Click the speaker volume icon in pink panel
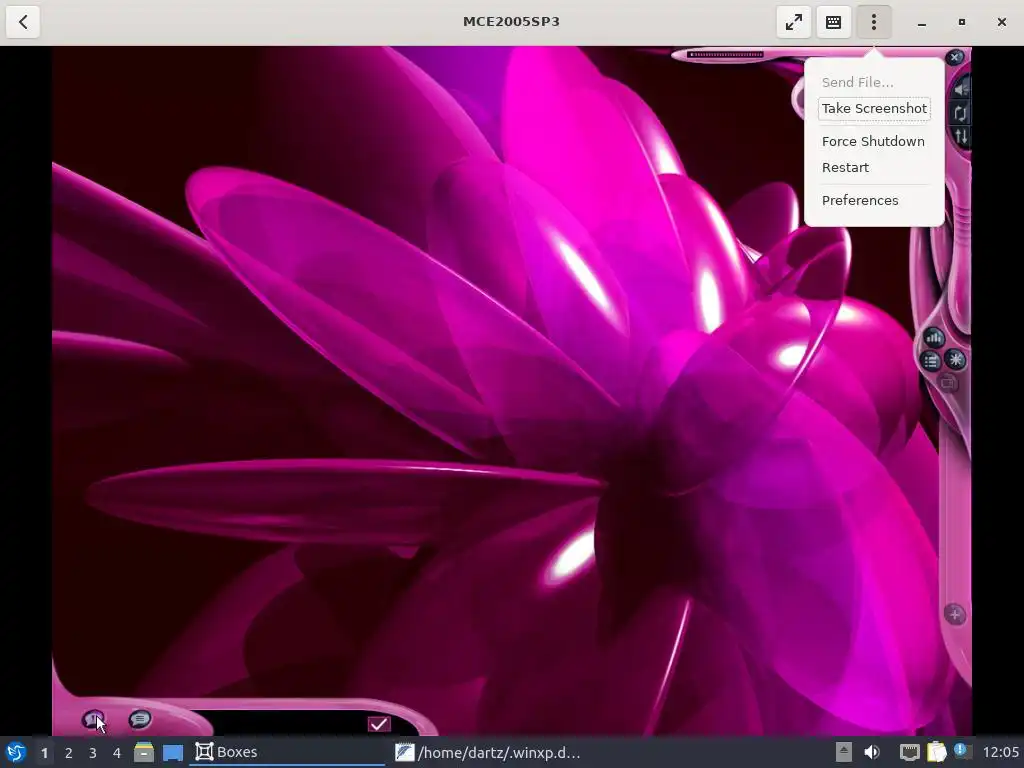The height and width of the screenshot is (768, 1024). click(961, 88)
